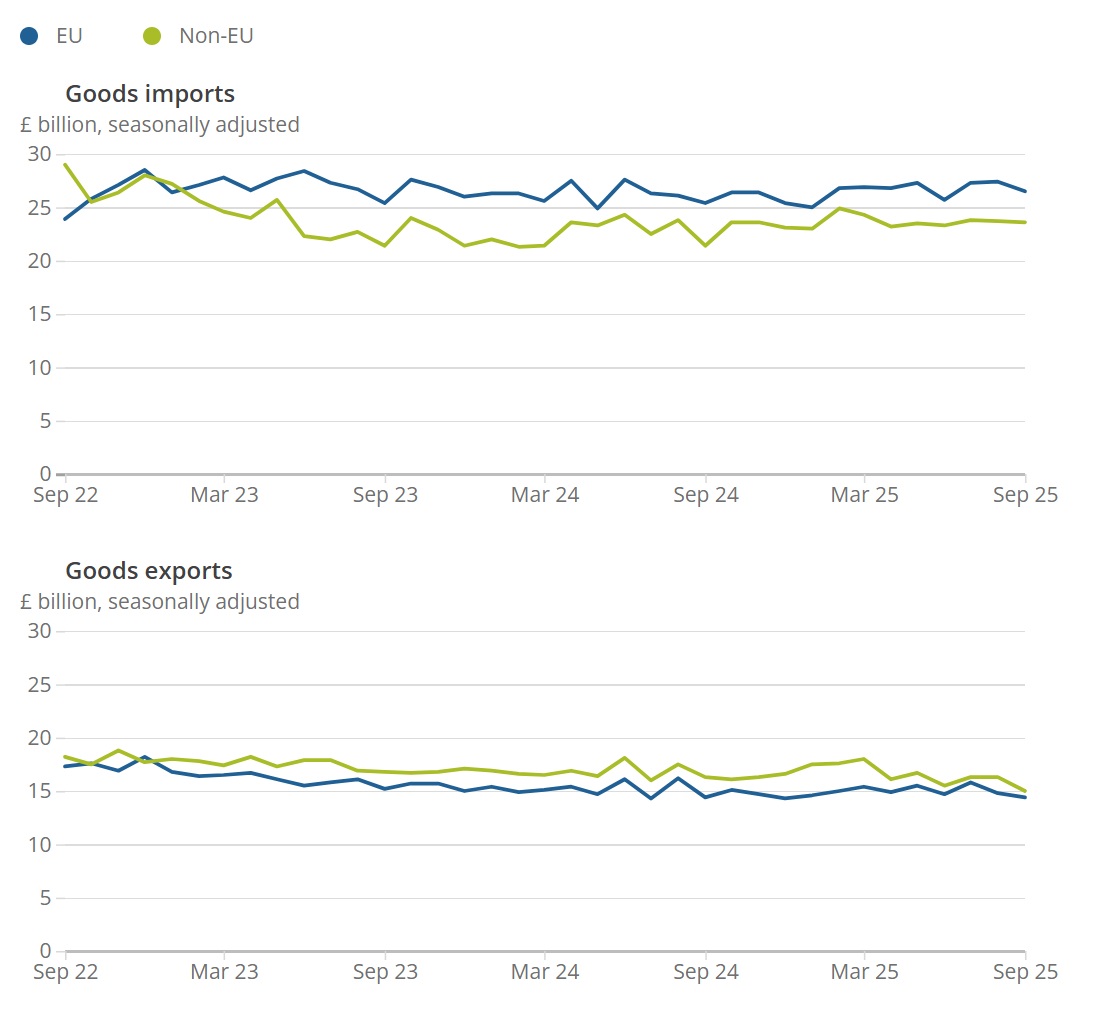Screen dimensions: 1108x1011
Task: Click the 30 gridline label on imports chart
Action: 39,154
